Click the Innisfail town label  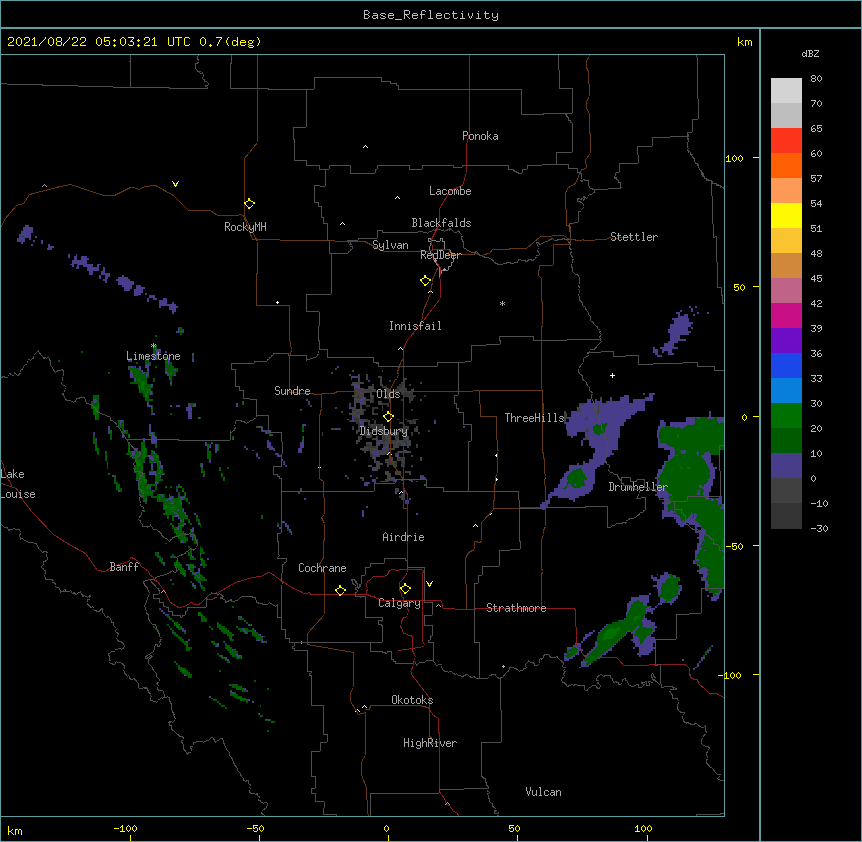(x=415, y=326)
